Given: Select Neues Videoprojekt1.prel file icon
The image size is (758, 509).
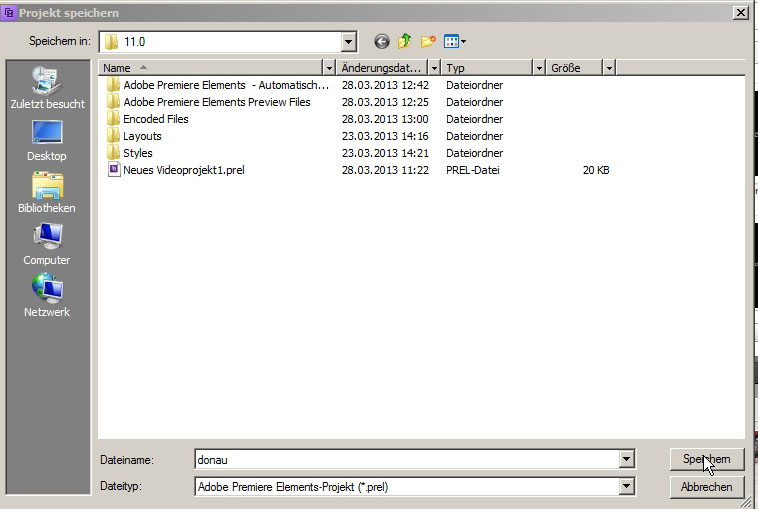Looking at the screenshot, I should [x=114, y=170].
